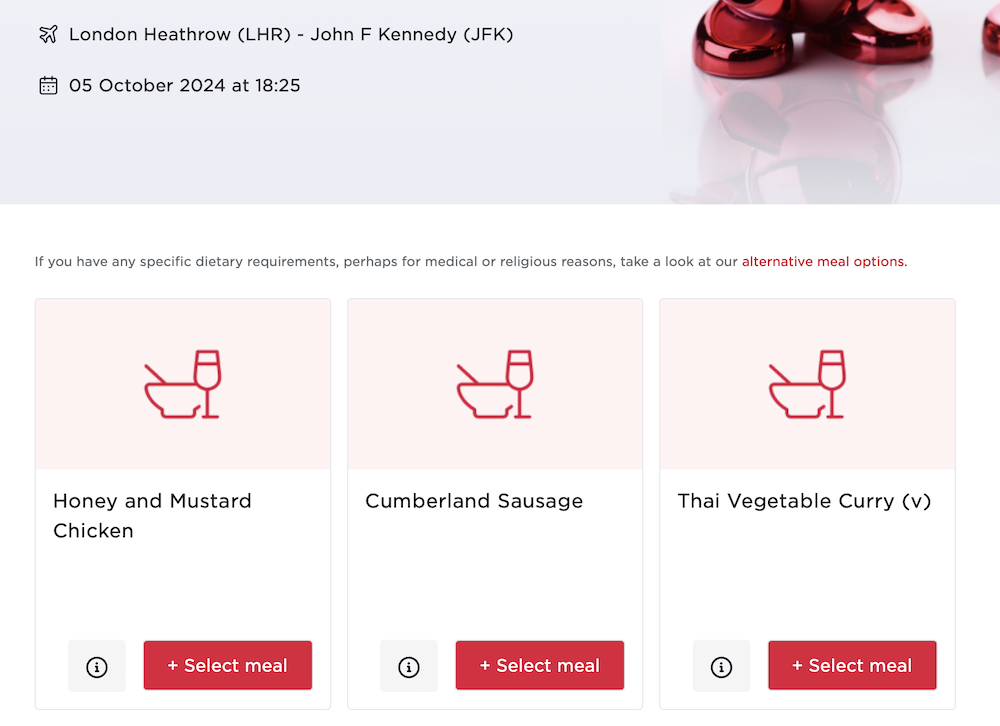Viewport: 1000px width, 726px height.
Task: Click the meal icon above Cumberland Sausage
Action: pyautogui.click(x=495, y=384)
